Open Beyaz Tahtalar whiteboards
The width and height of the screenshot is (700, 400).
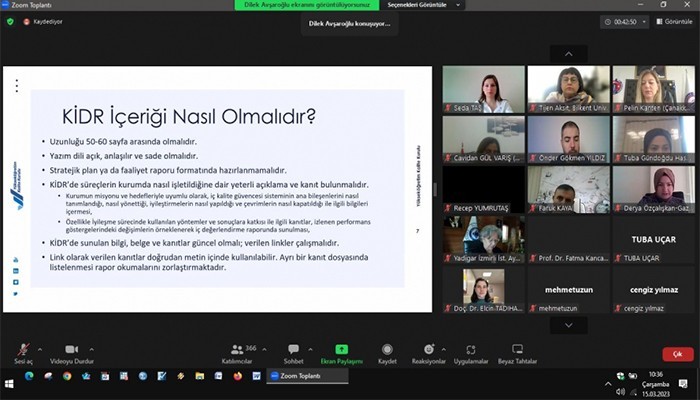[517, 352]
